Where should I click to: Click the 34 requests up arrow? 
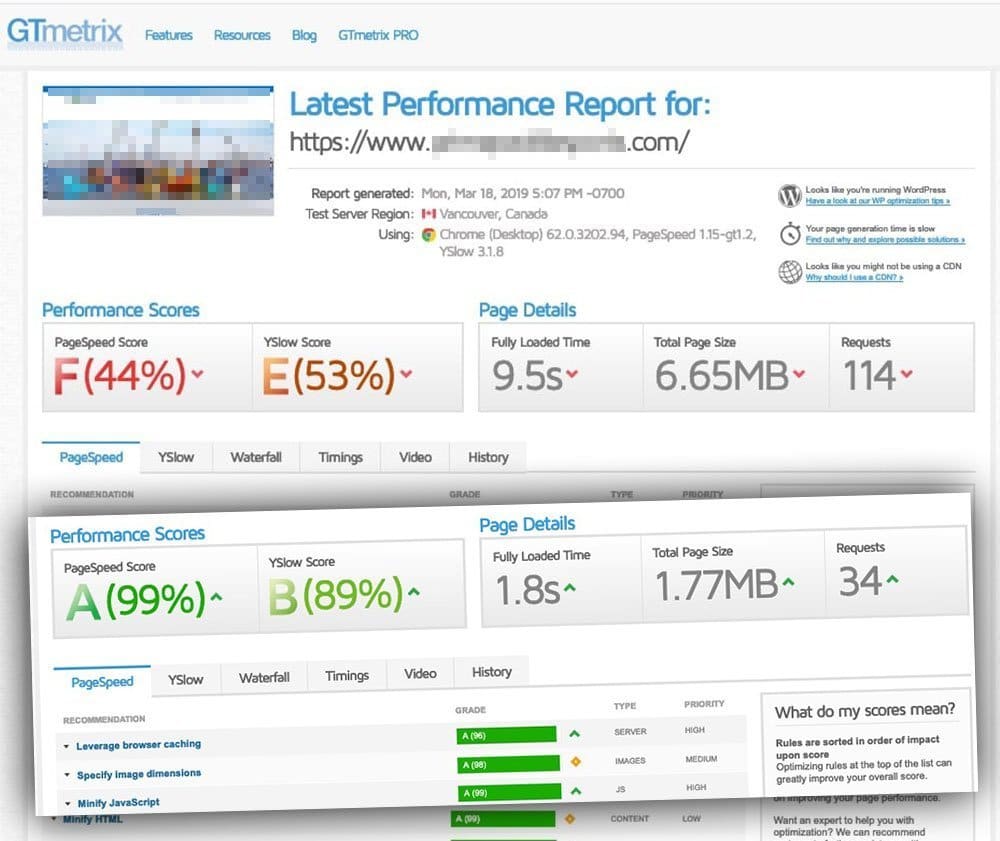tap(893, 579)
